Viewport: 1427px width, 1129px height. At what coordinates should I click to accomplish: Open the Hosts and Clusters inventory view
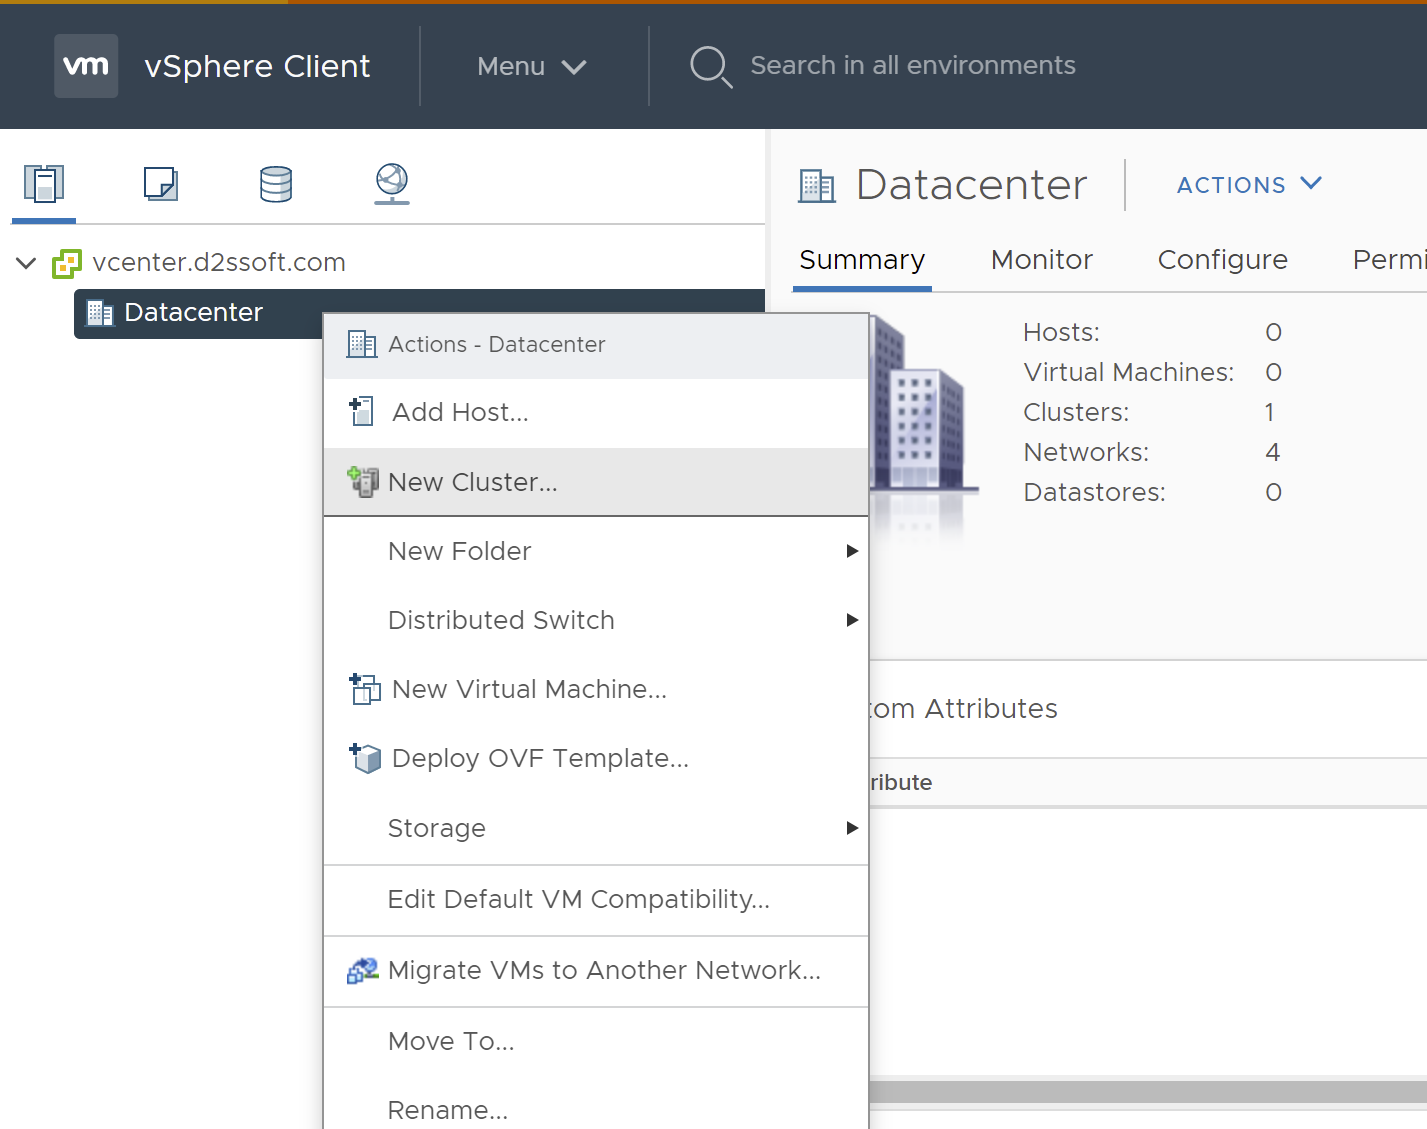coord(44,184)
